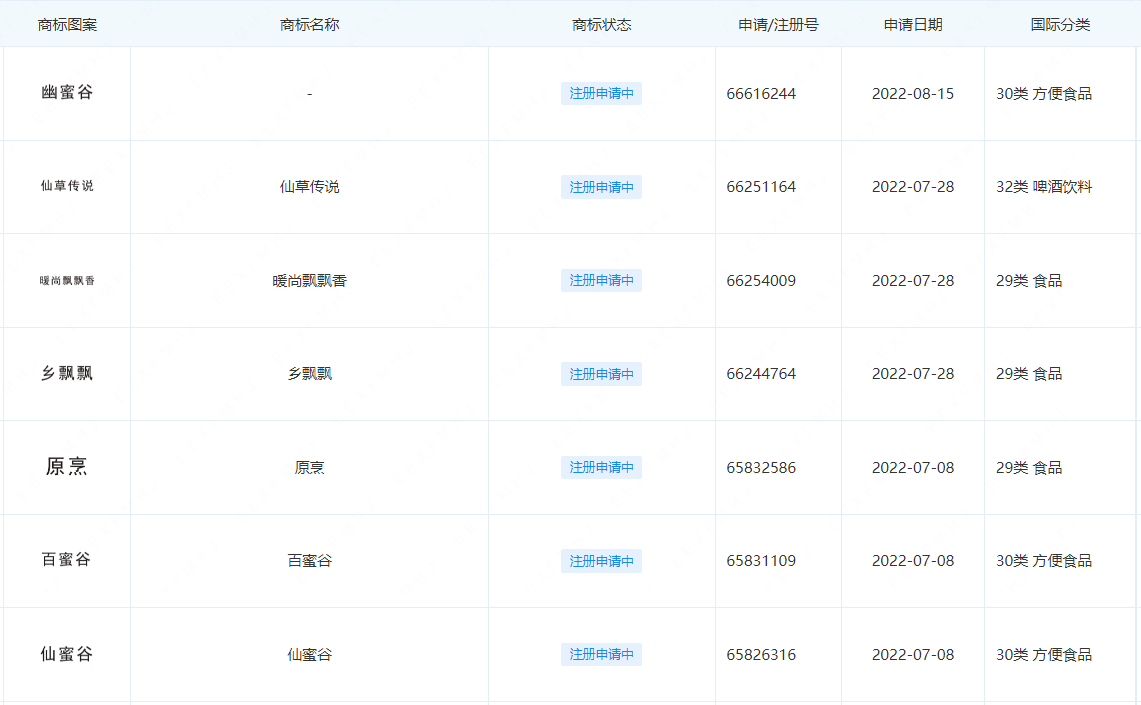Image resolution: width=1141 pixels, height=705 pixels.
Task: Open the 原烹 trademark image
Action: [67, 466]
